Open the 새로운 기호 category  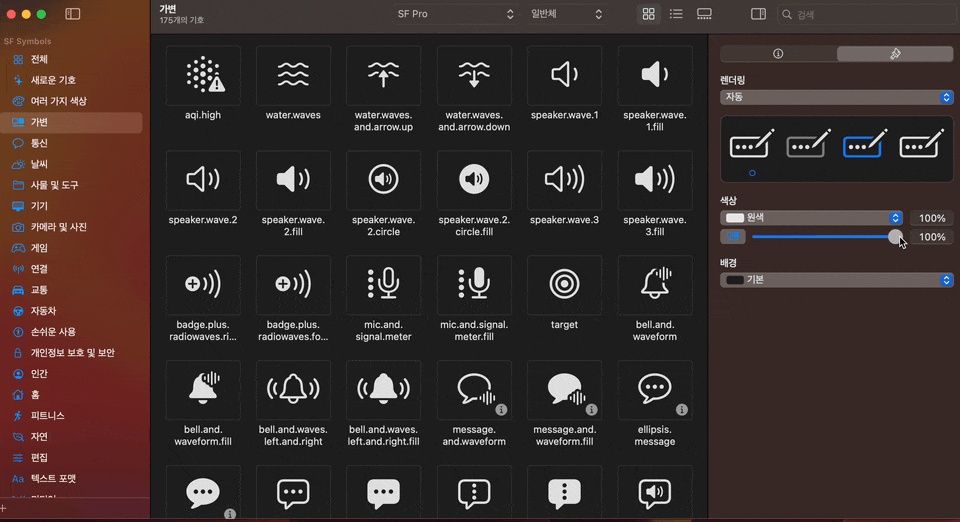72,80
